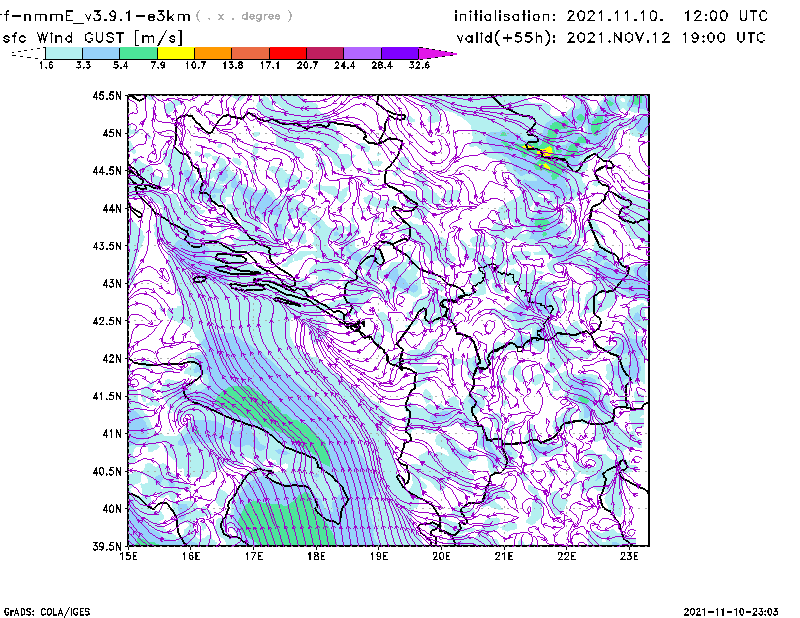Click the longitude label '19E'
This screenshot has height=618, width=800.
(379, 556)
